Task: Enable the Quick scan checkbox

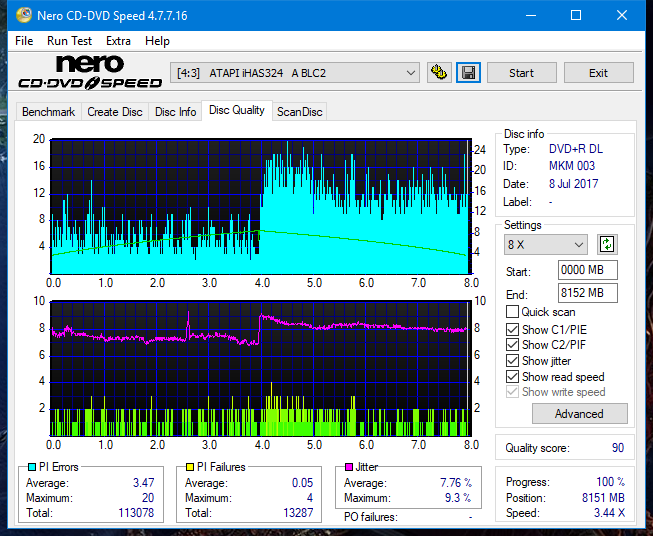Action: (512, 312)
